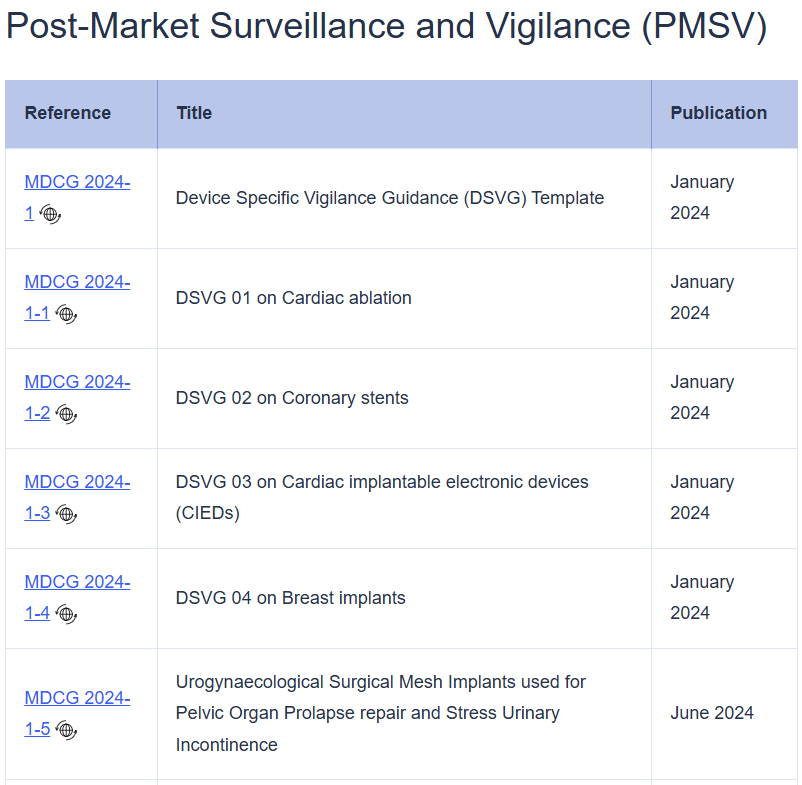Click globe icon next to MDCG 2024-1-4

click(x=66, y=614)
